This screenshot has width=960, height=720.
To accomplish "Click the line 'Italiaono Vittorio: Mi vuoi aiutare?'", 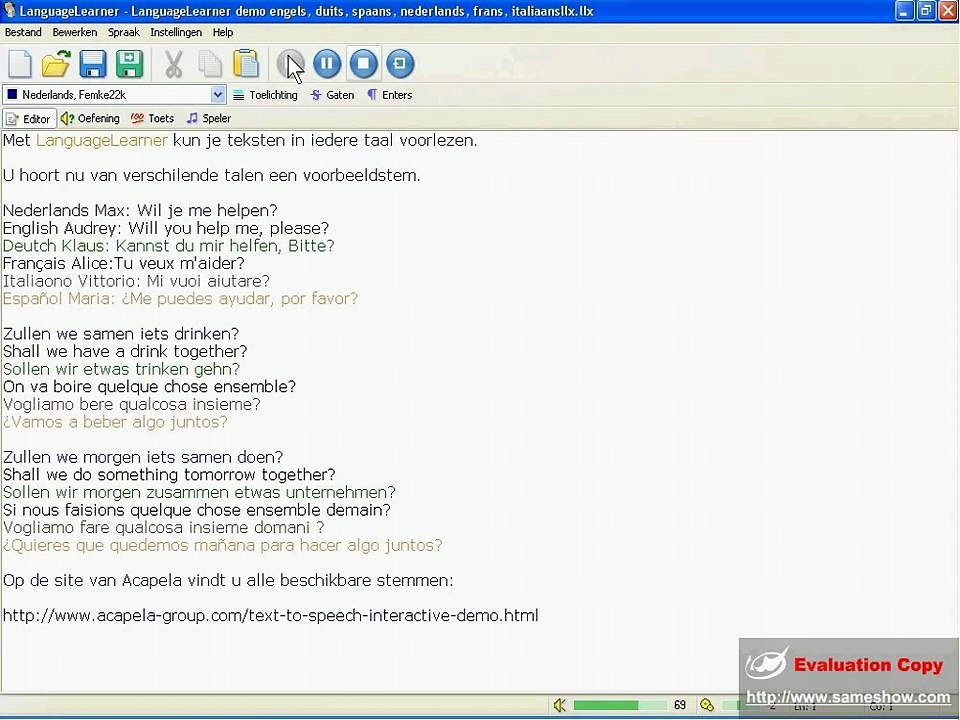I will (137, 281).
